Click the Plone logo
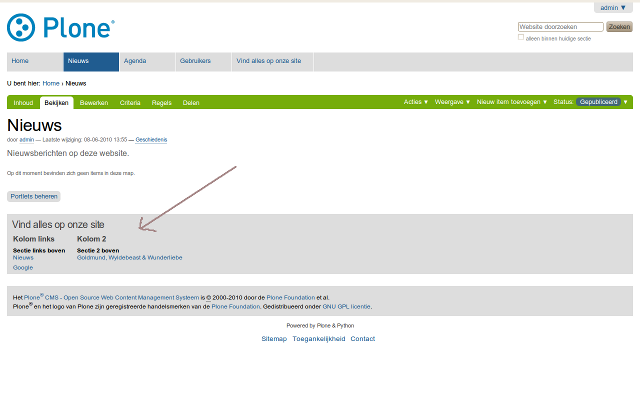 (60, 27)
